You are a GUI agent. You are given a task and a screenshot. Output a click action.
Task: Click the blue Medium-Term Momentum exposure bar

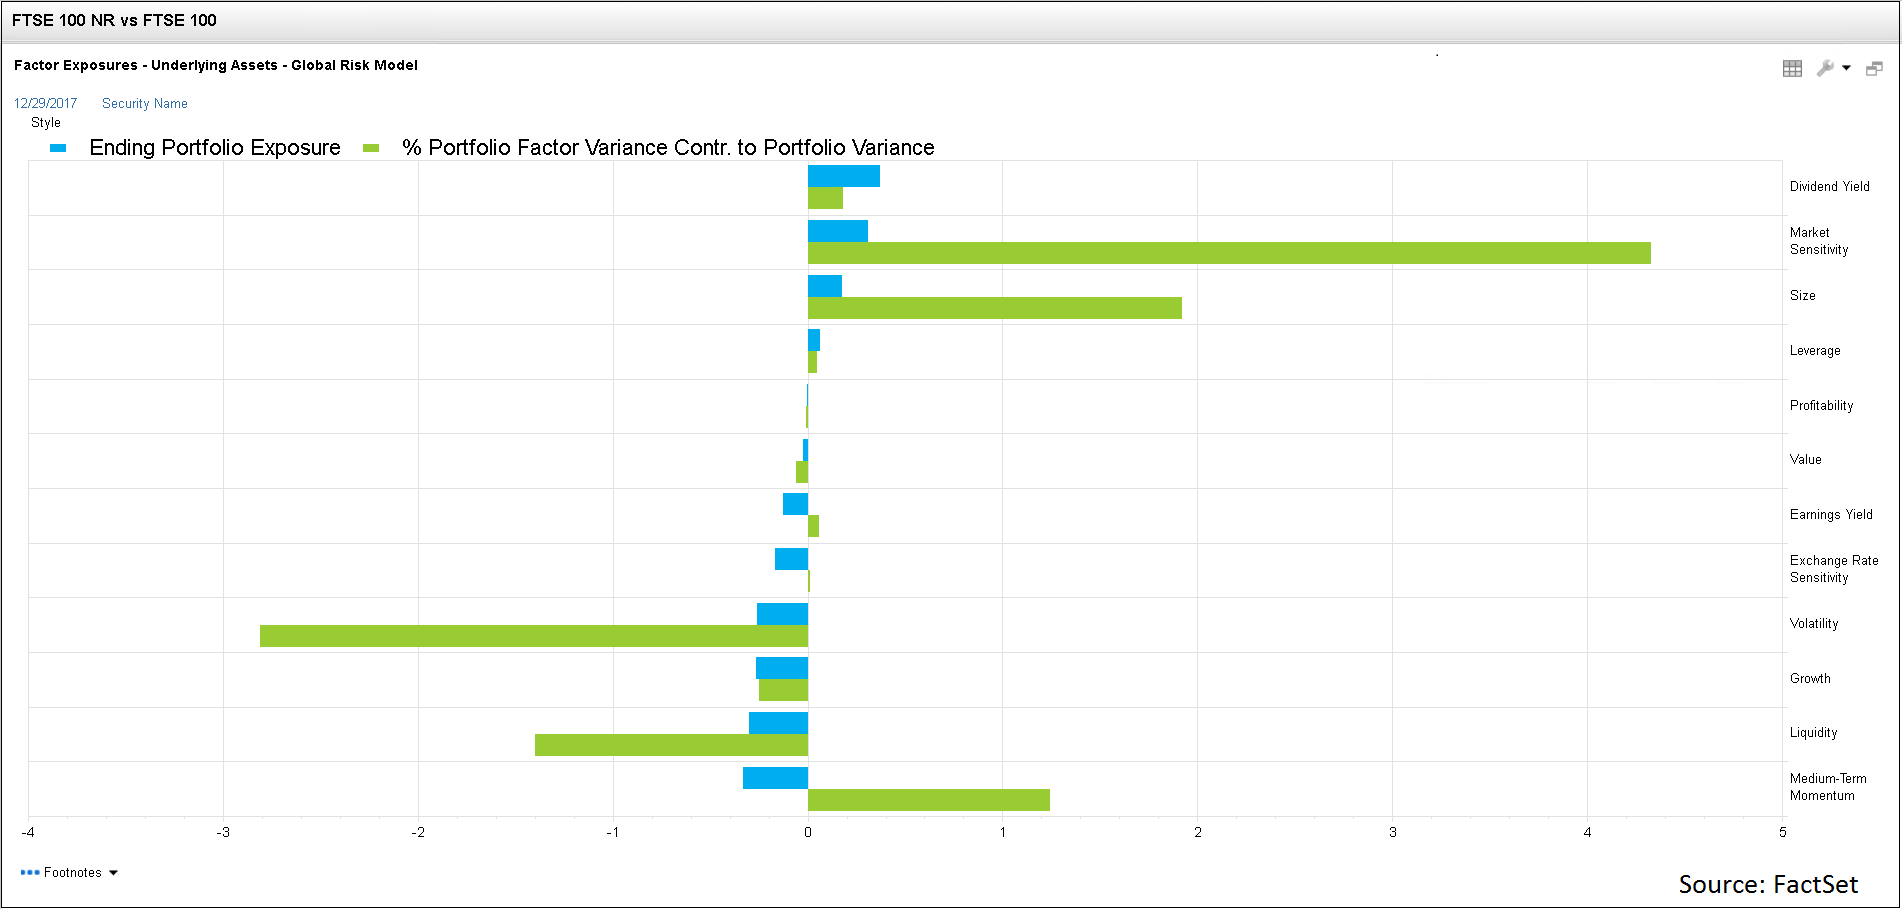(775, 778)
